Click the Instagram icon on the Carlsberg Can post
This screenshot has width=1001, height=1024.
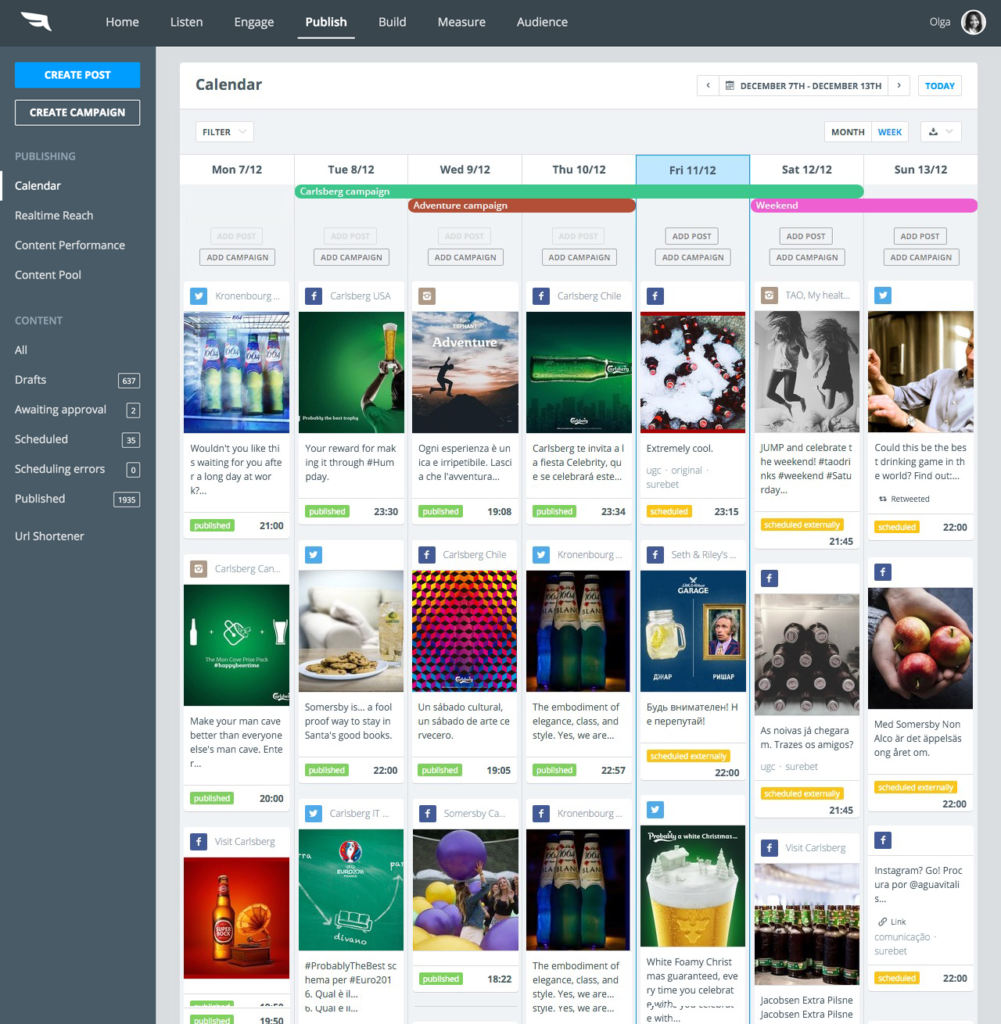(199, 569)
